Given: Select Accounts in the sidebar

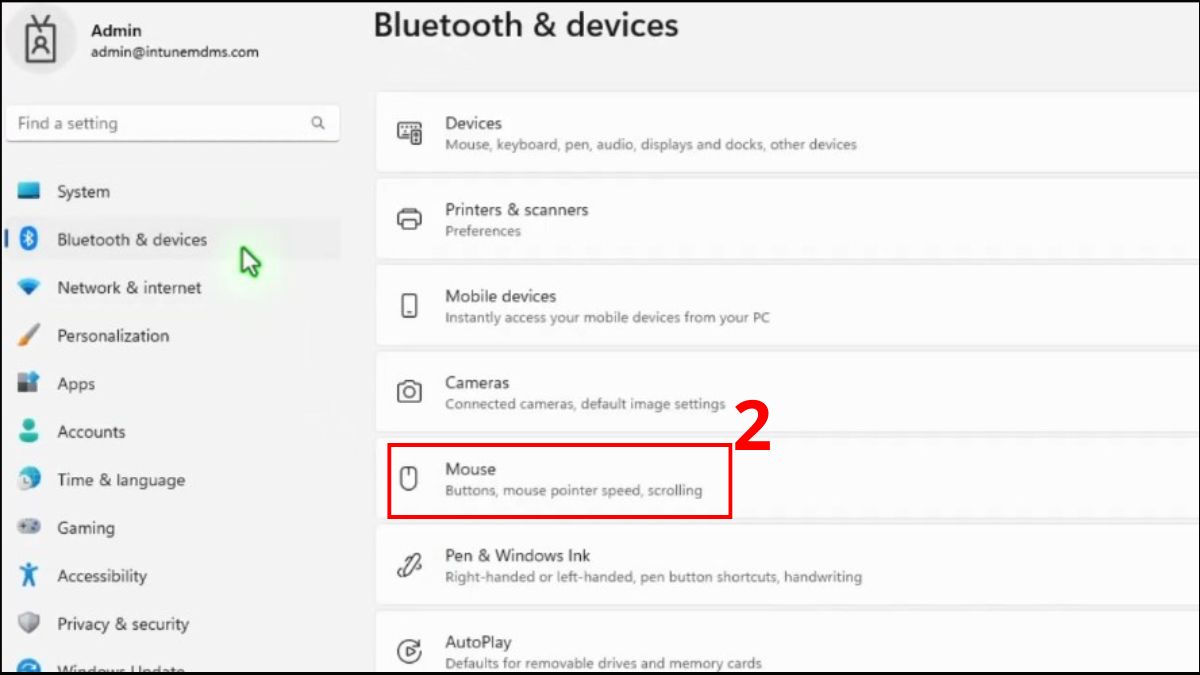Looking at the screenshot, I should pos(91,431).
